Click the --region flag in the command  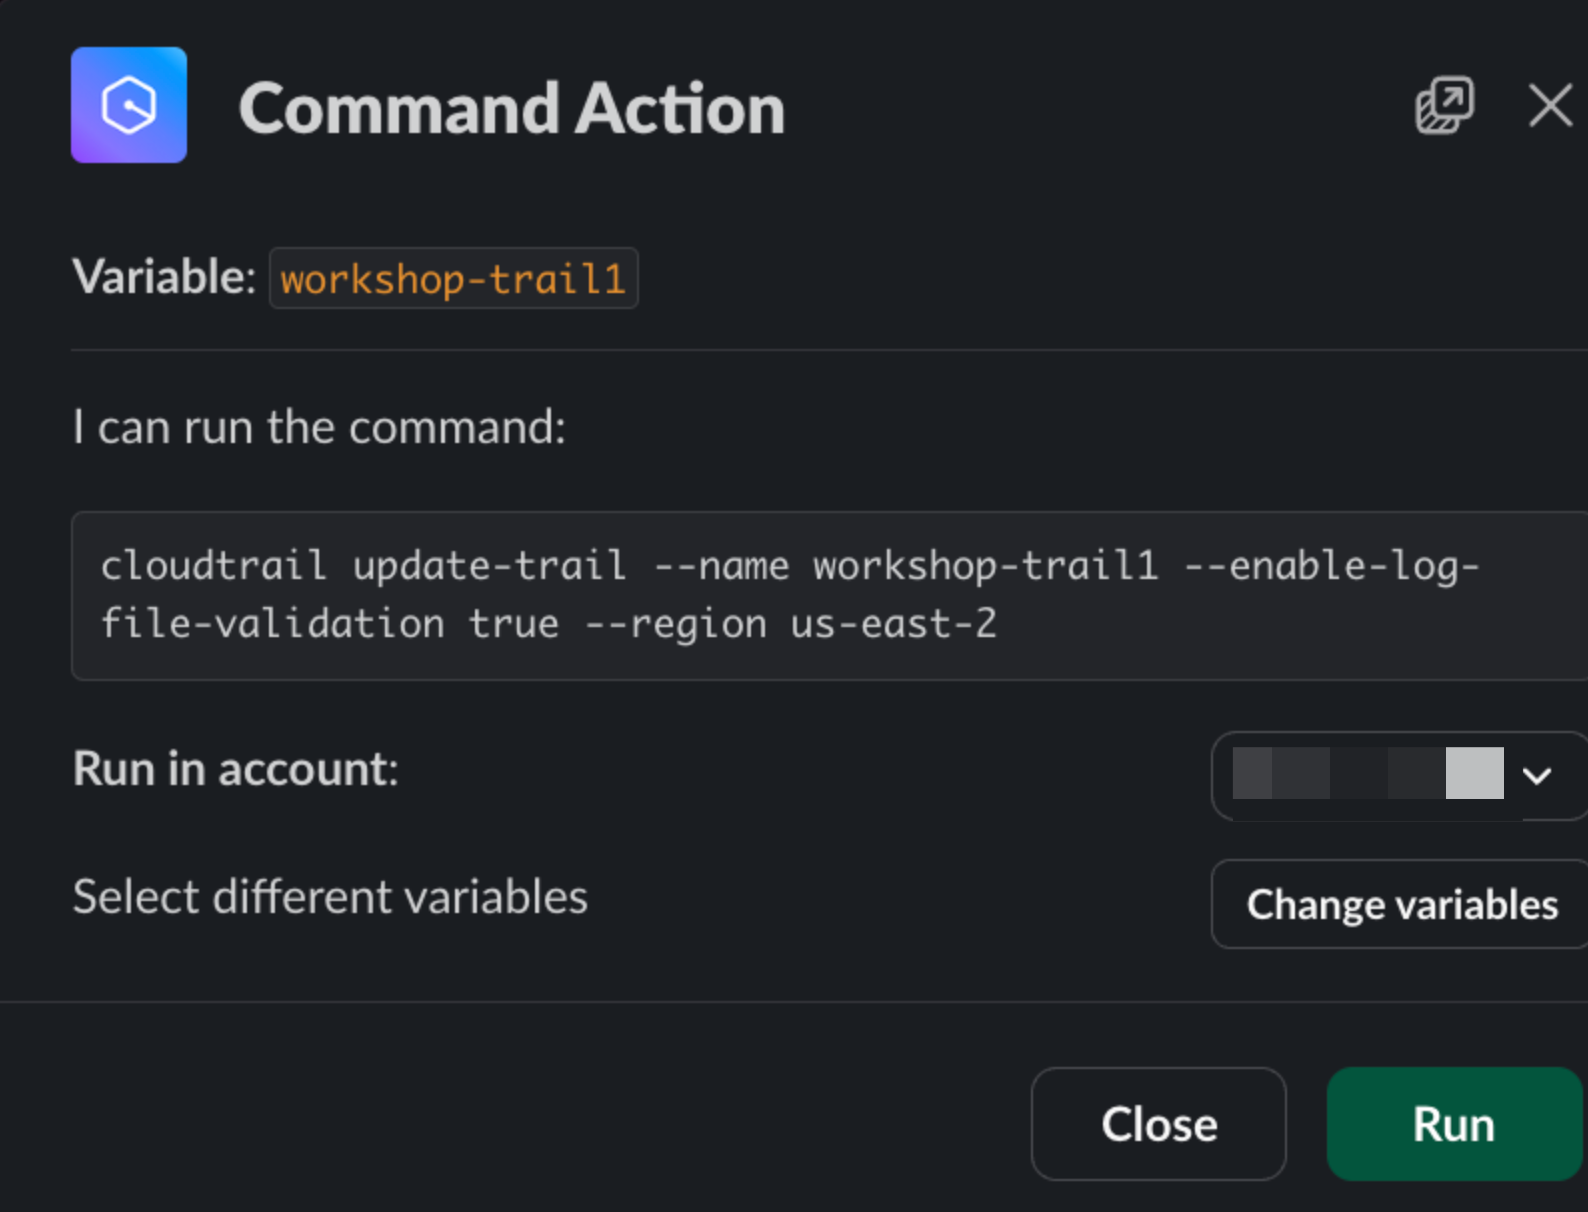tap(675, 624)
